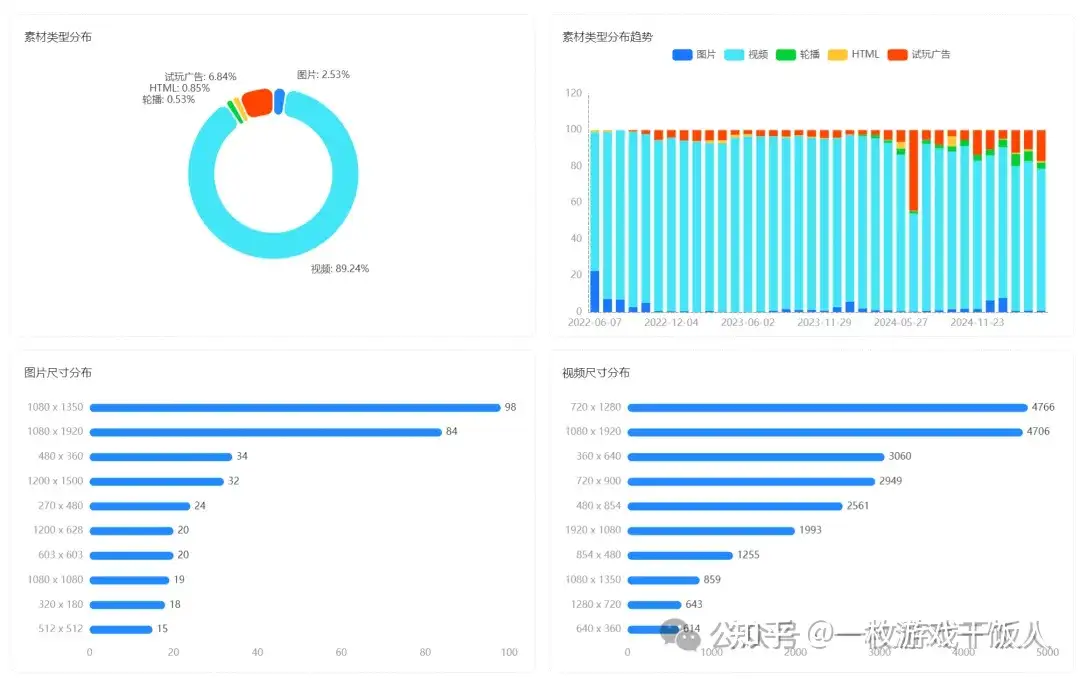Viewport: 1080px width, 679px height.
Task: Toggle the 图片 legend item
Action: 694,54
